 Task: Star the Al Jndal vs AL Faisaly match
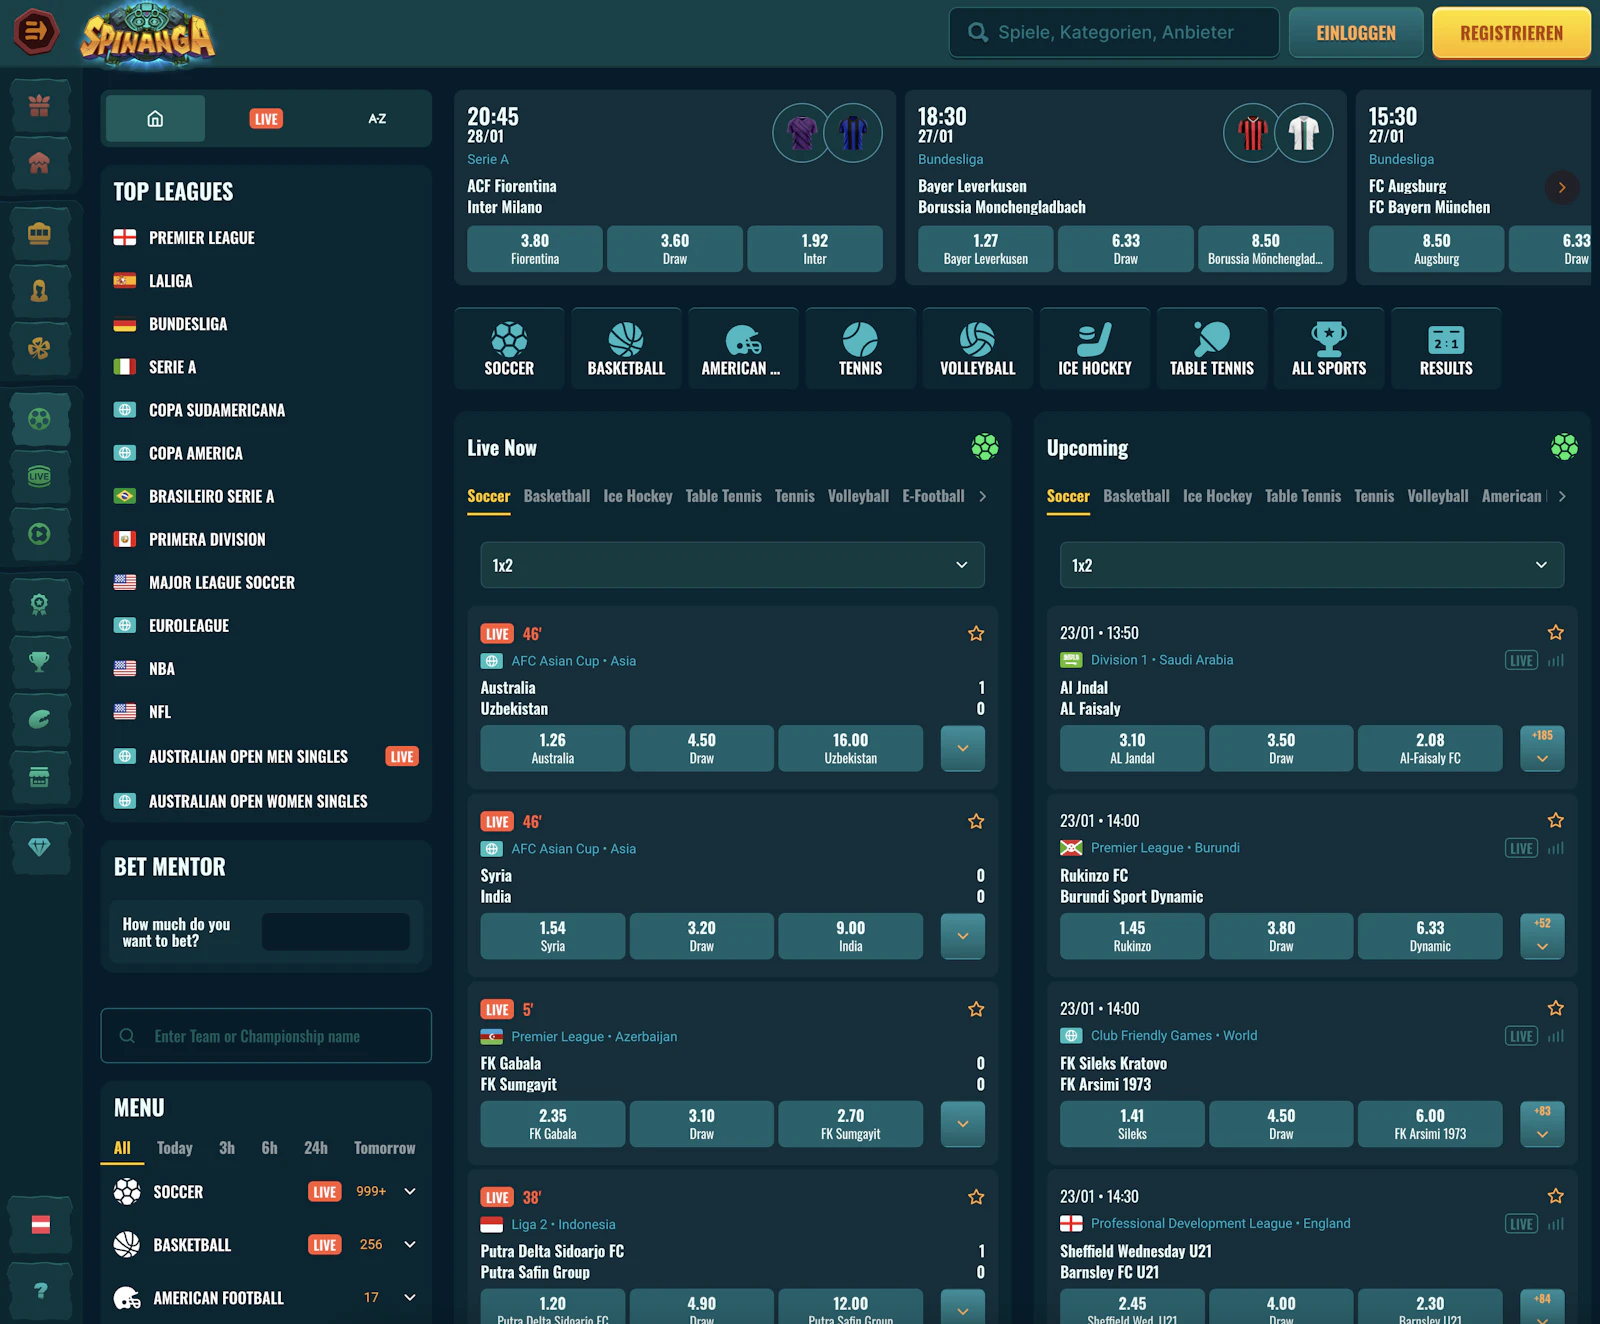click(1555, 632)
